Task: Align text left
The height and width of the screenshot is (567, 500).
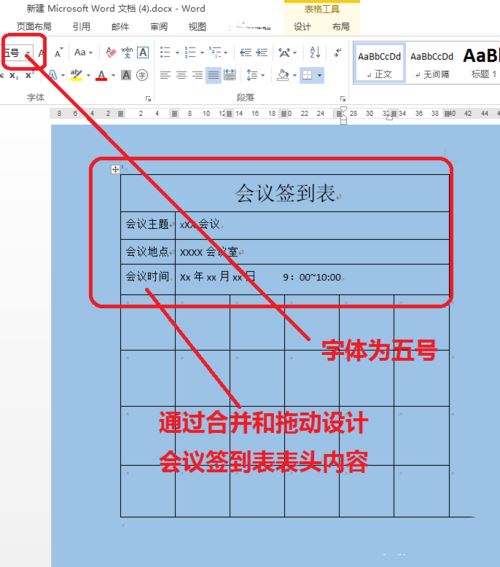Action: 165,75
